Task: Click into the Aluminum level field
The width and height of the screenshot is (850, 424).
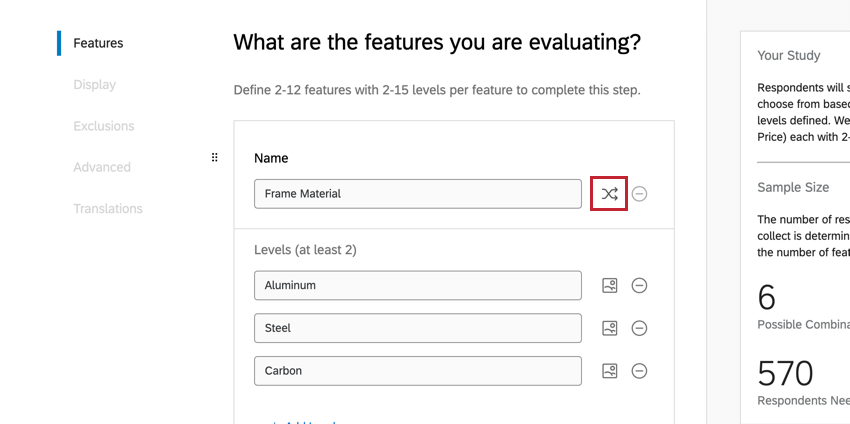Action: tap(417, 286)
